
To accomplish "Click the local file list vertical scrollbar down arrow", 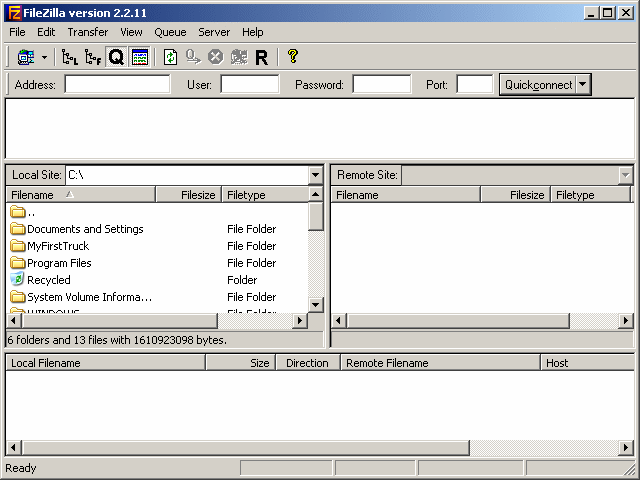I will [315, 305].
